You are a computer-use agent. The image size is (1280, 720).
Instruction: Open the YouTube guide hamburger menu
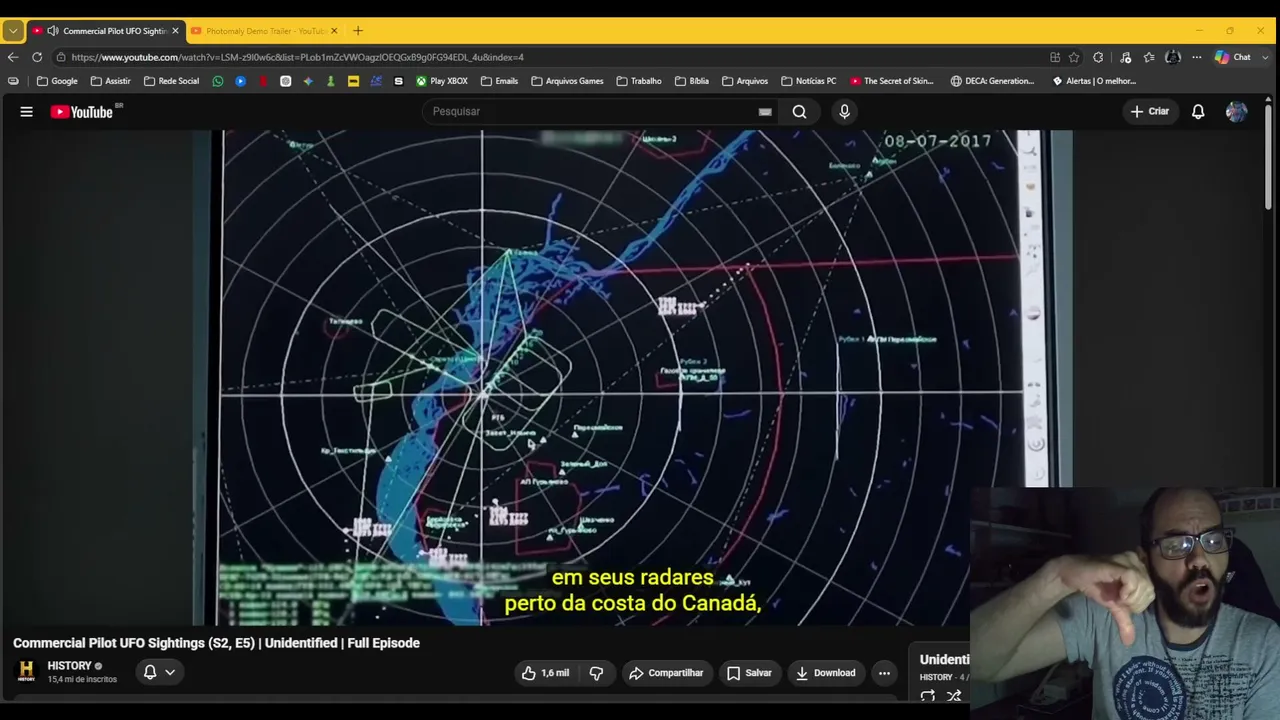[x=27, y=112]
